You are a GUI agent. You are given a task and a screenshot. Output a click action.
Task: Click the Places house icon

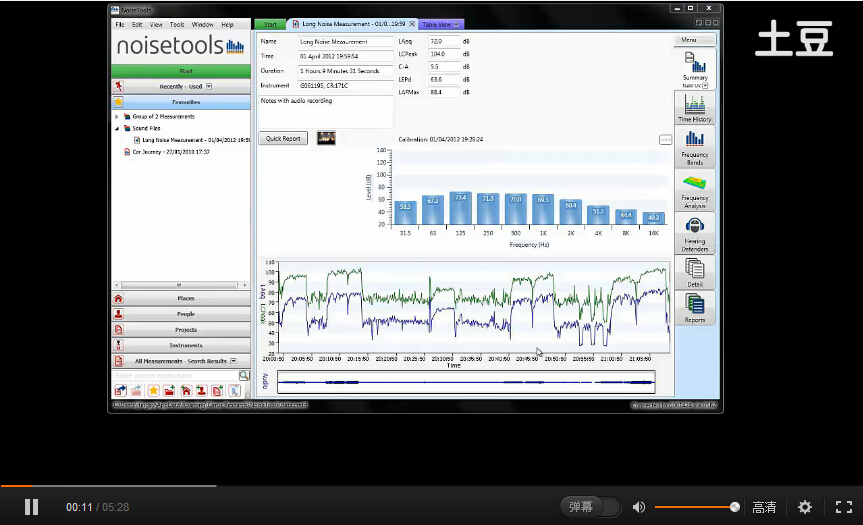[x=118, y=298]
